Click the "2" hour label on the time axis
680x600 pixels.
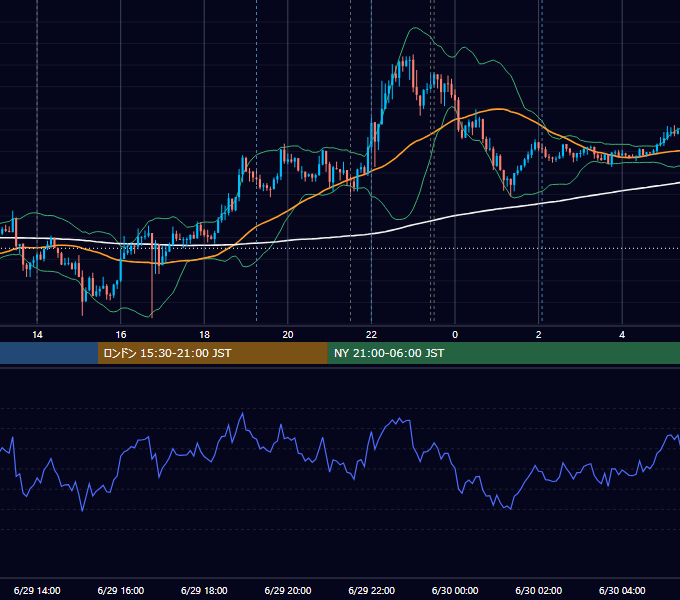click(x=539, y=335)
